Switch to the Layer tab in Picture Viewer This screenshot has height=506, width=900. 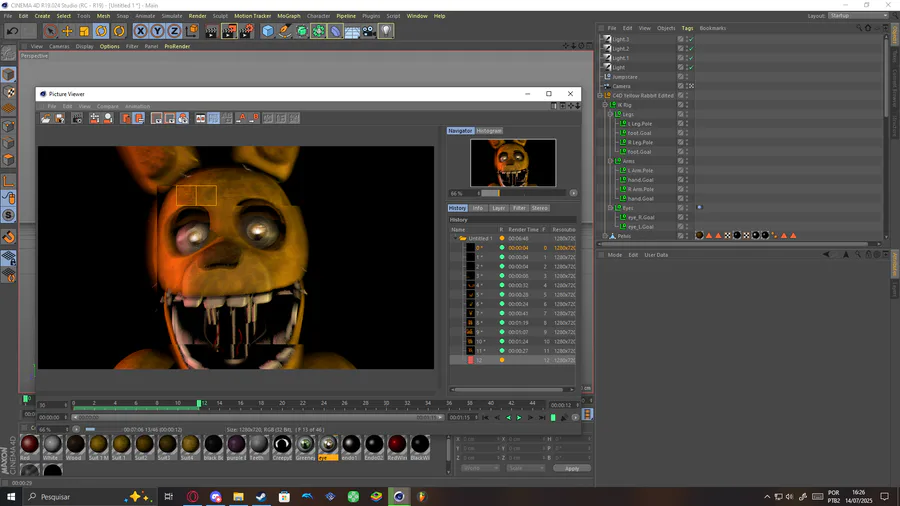[498, 208]
